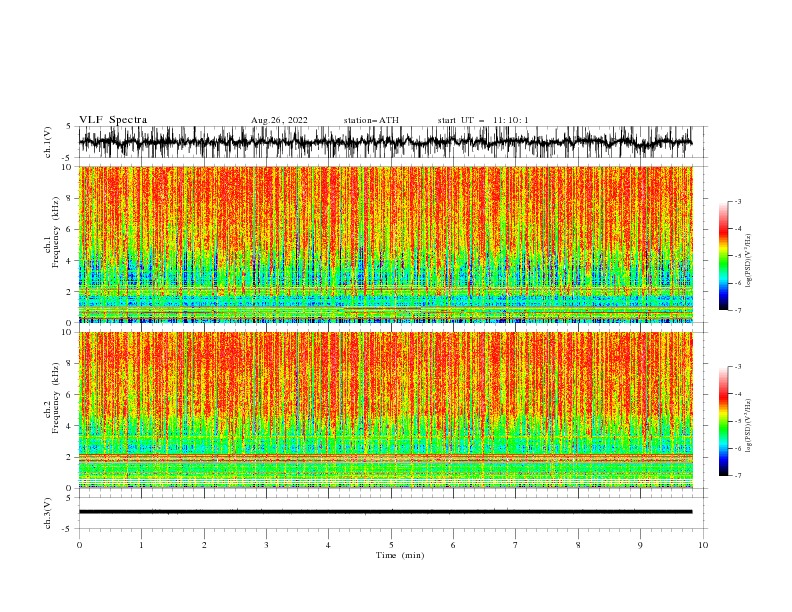The height and width of the screenshot is (612, 792).
Task: Click the "8" kHz tick on ch.1 axis
Action: (71, 198)
